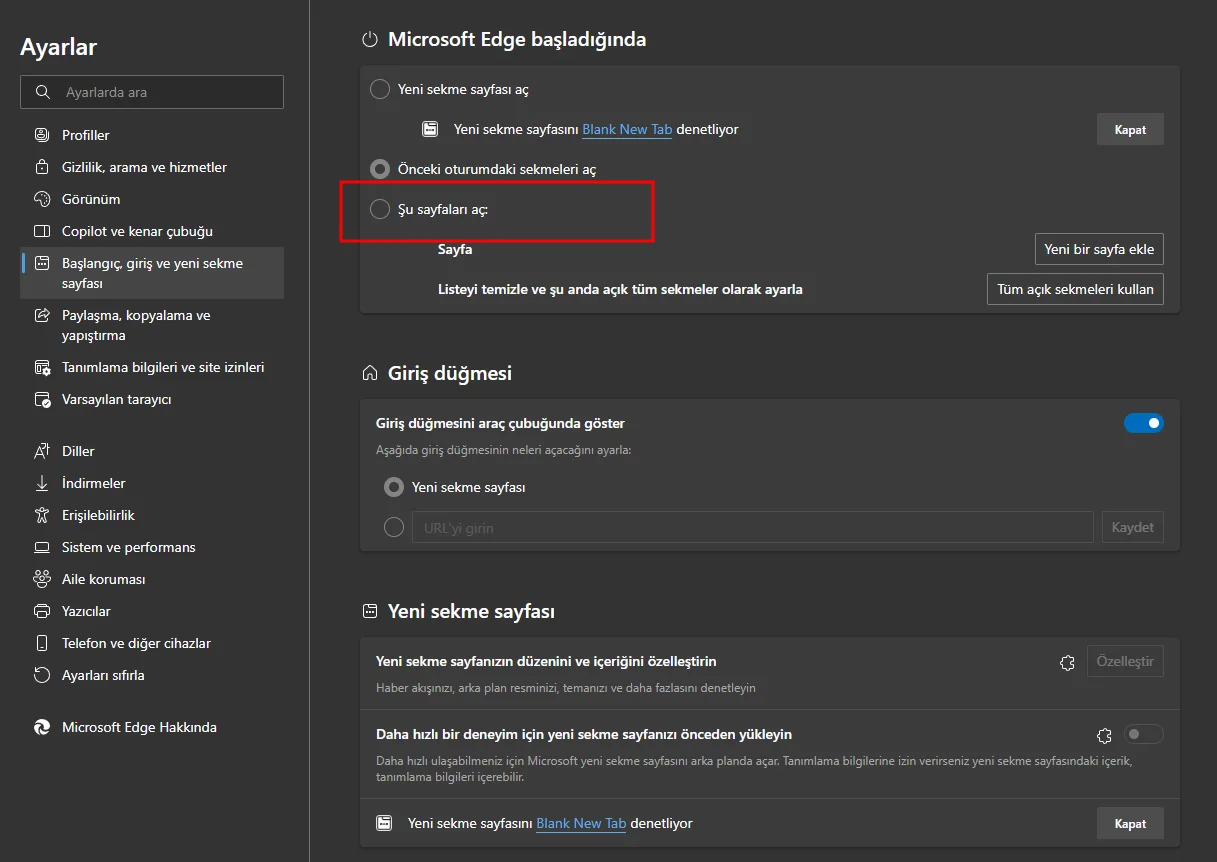Click the Yazıcılar printer icon
The image size is (1217, 862).
coord(42,611)
